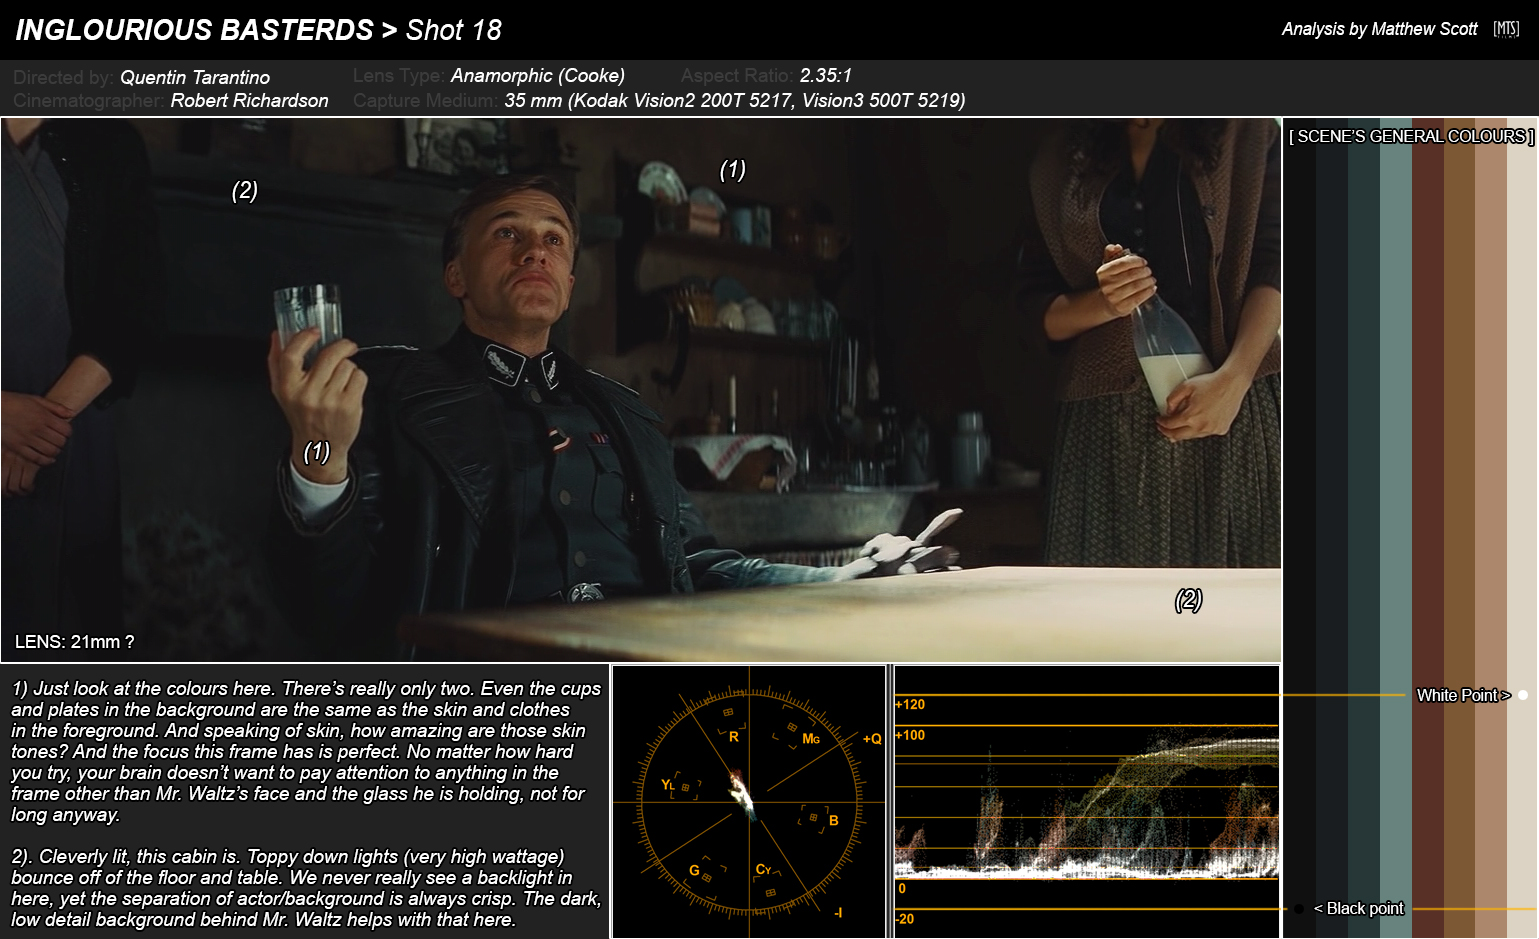Click the cinematographer name Robert Richardson
Image resolution: width=1539 pixels, height=939 pixels.
(x=249, y=100)
